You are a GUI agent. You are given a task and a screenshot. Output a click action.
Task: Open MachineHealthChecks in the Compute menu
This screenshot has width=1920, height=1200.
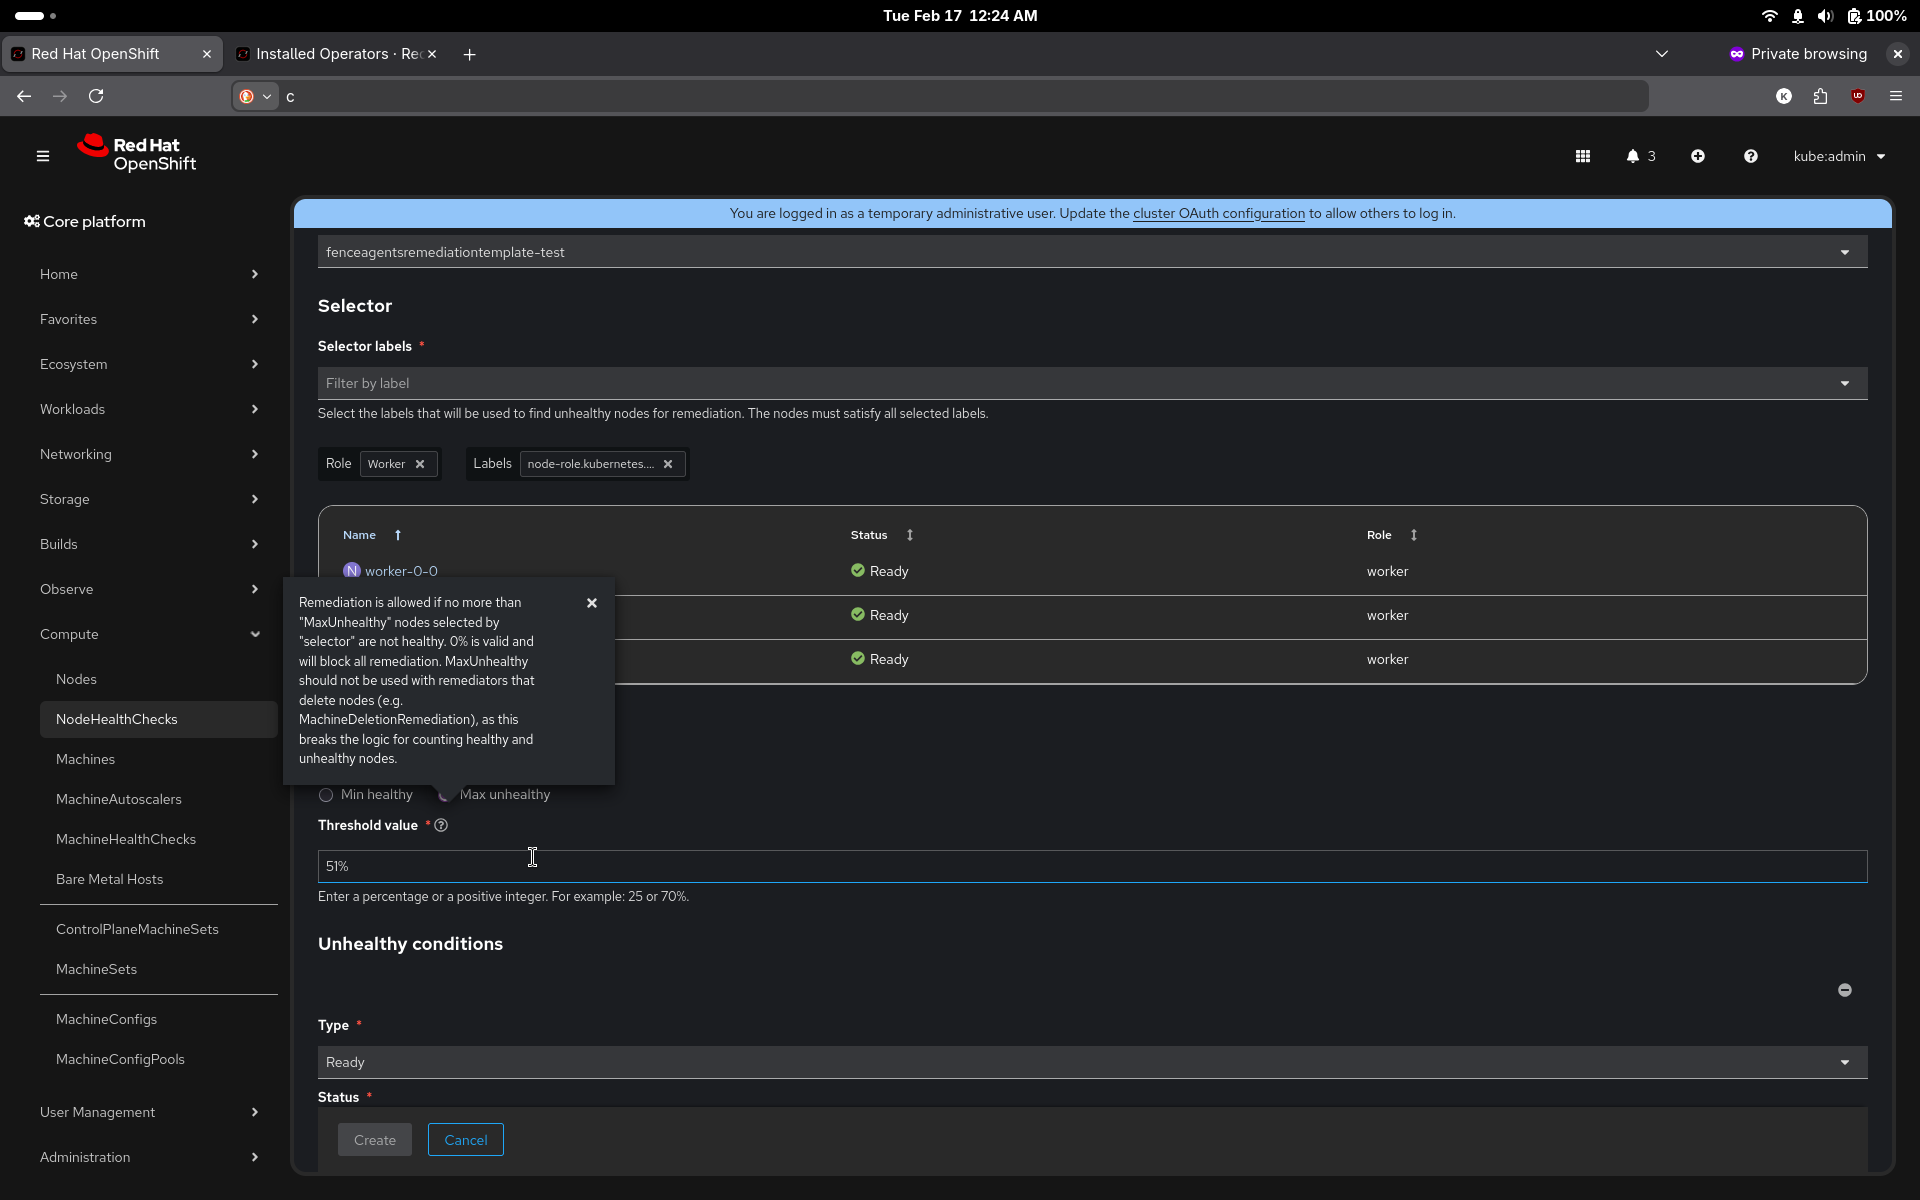(126, 839)
